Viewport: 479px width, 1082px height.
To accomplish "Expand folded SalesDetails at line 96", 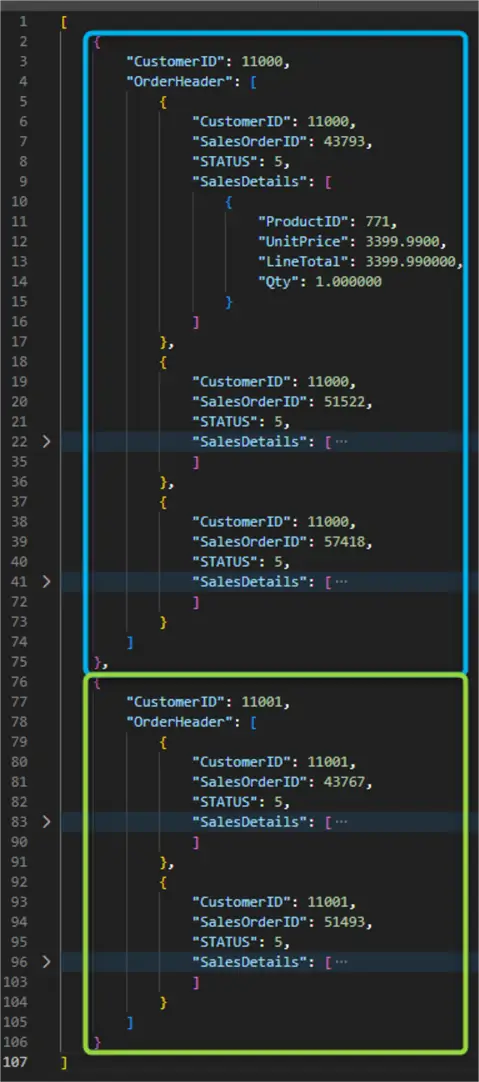I will pos(46,962).
